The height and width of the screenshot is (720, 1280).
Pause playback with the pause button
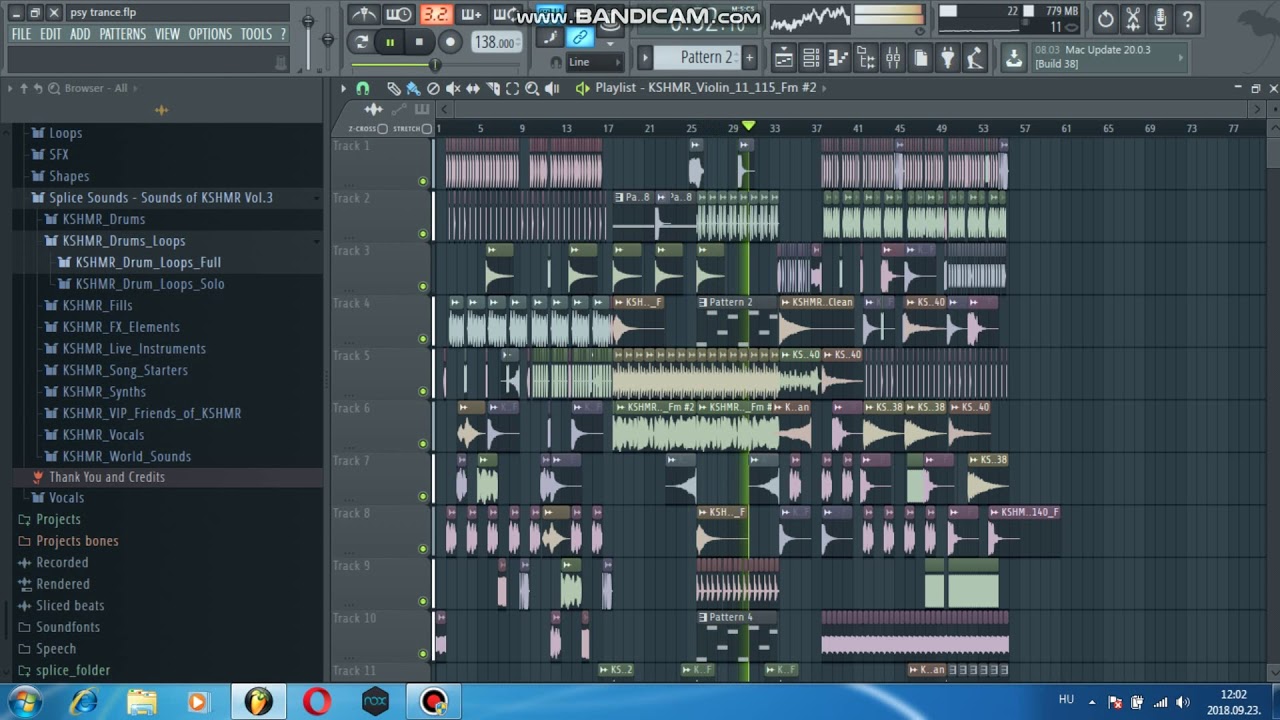click(x=390, y=42)
